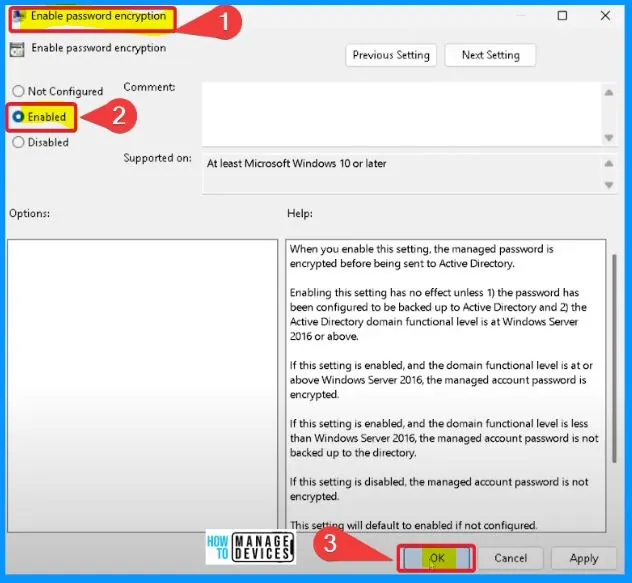Cancel the policy dialog

click(510, 558)
